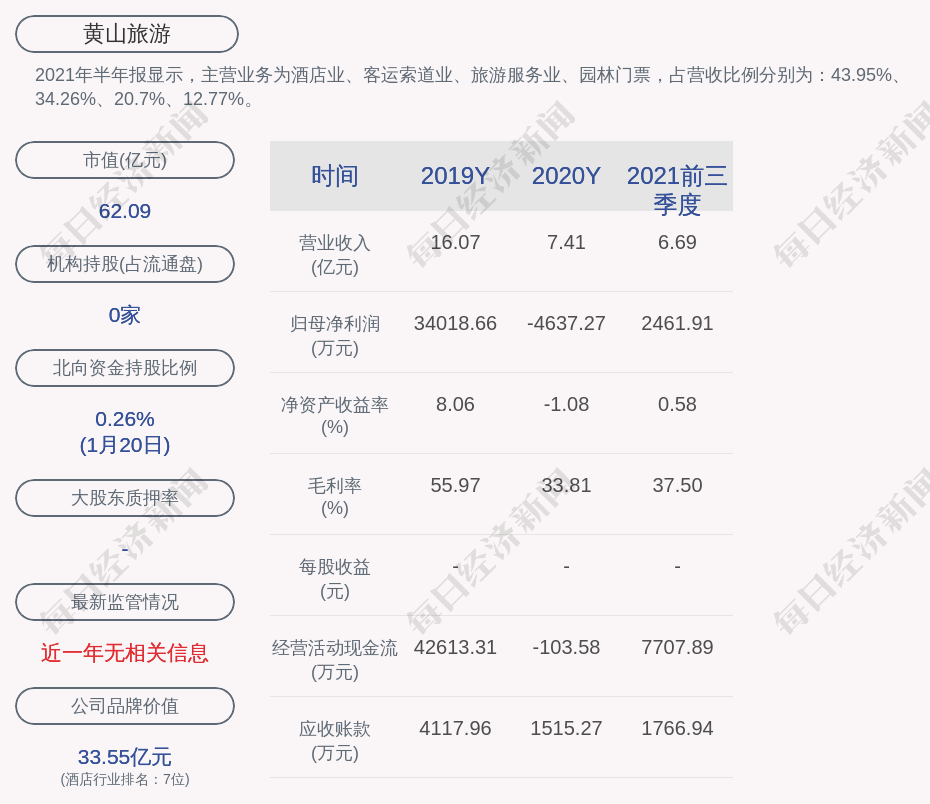Select the 0家 institutional holding value
Screen dimensions: 930x804
click(125, 315)
